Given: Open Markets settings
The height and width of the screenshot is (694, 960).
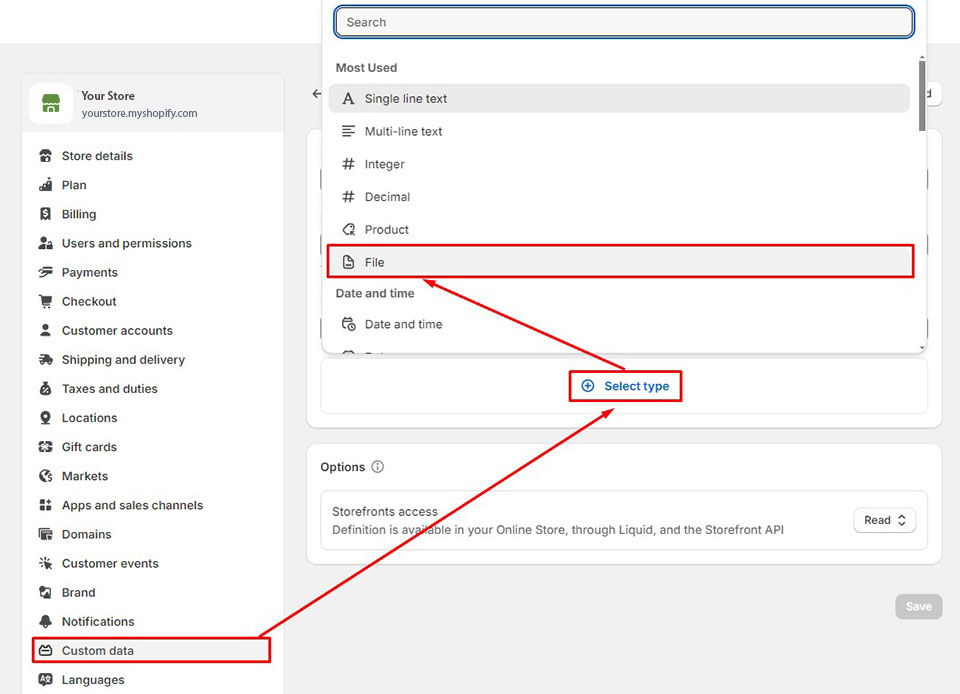Looking at the screenshot, I should [x=84, y=476].
